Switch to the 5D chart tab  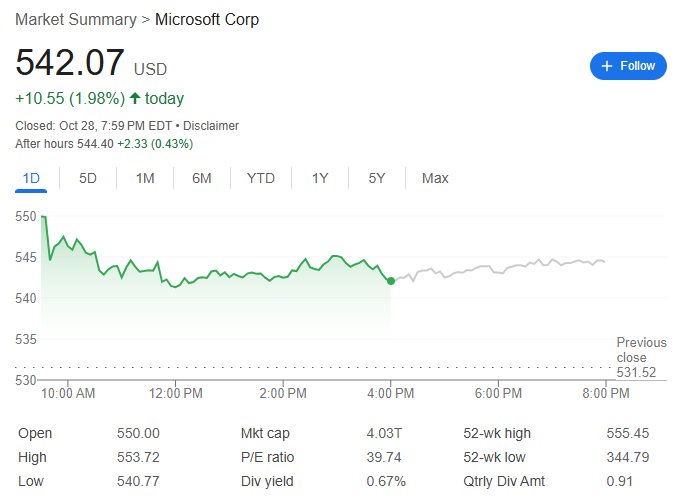point(88,178)
